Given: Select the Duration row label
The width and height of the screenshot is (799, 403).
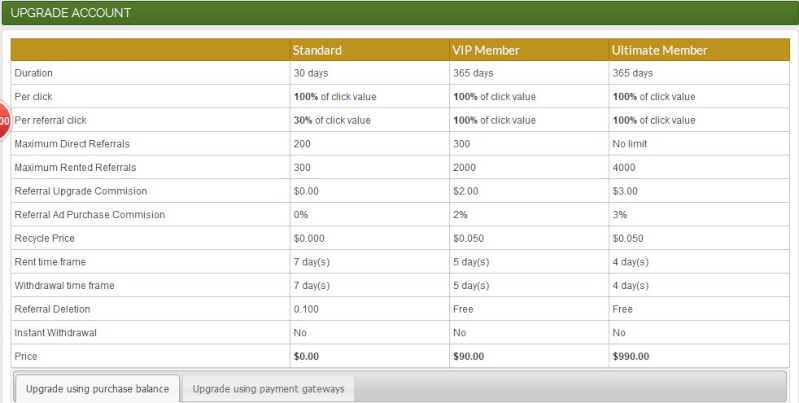Looking at the screenshot, I should pos(34,73).
